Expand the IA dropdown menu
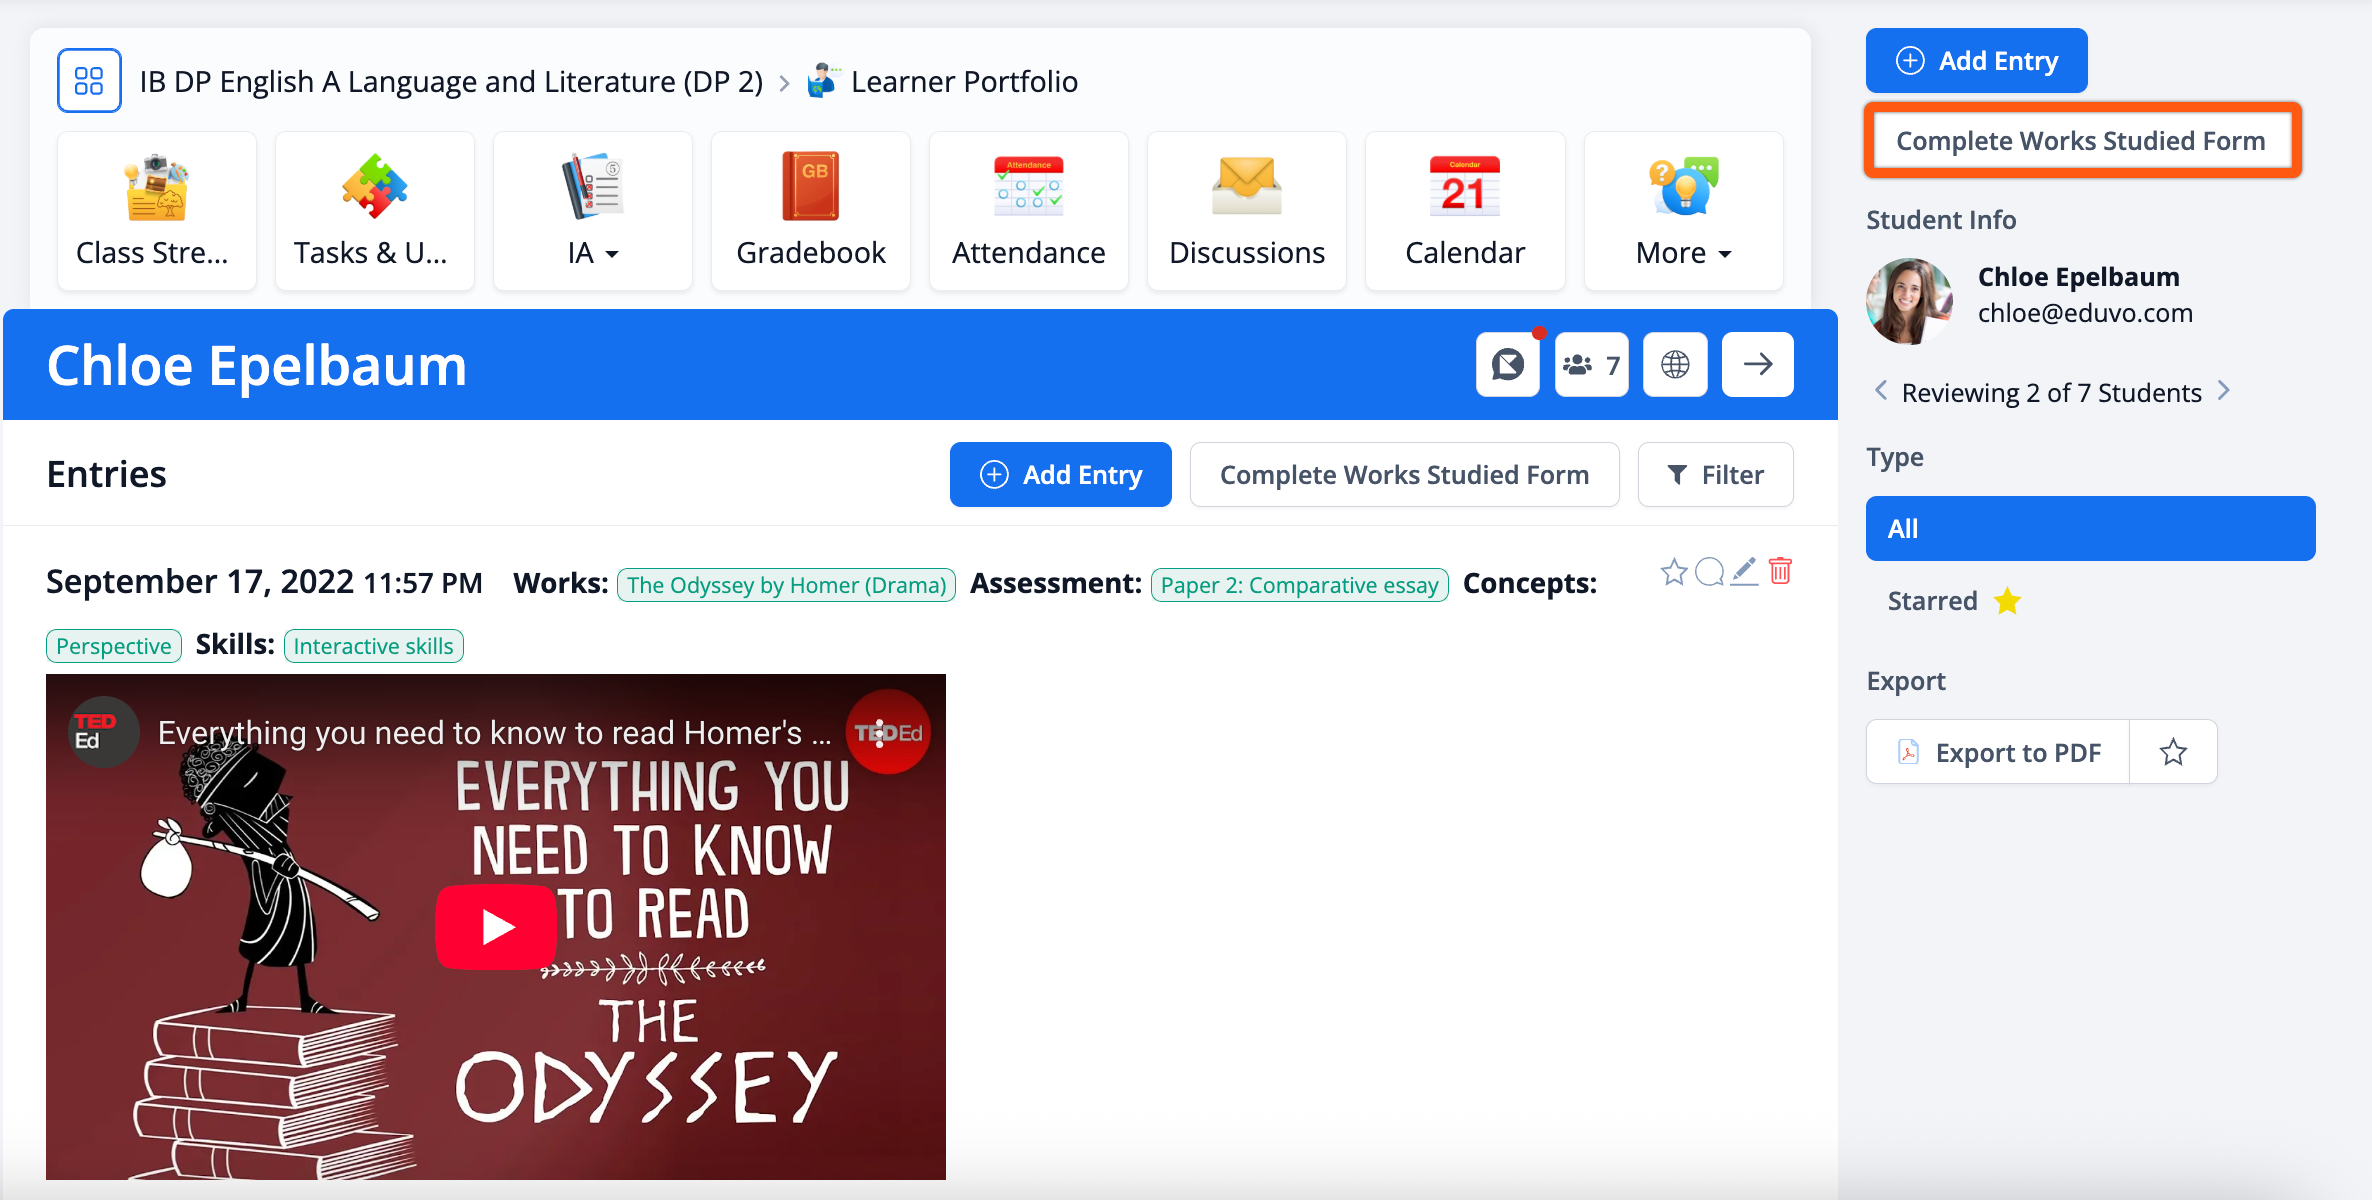Viewport: 2372px width, 1200px height. (592, 253)
